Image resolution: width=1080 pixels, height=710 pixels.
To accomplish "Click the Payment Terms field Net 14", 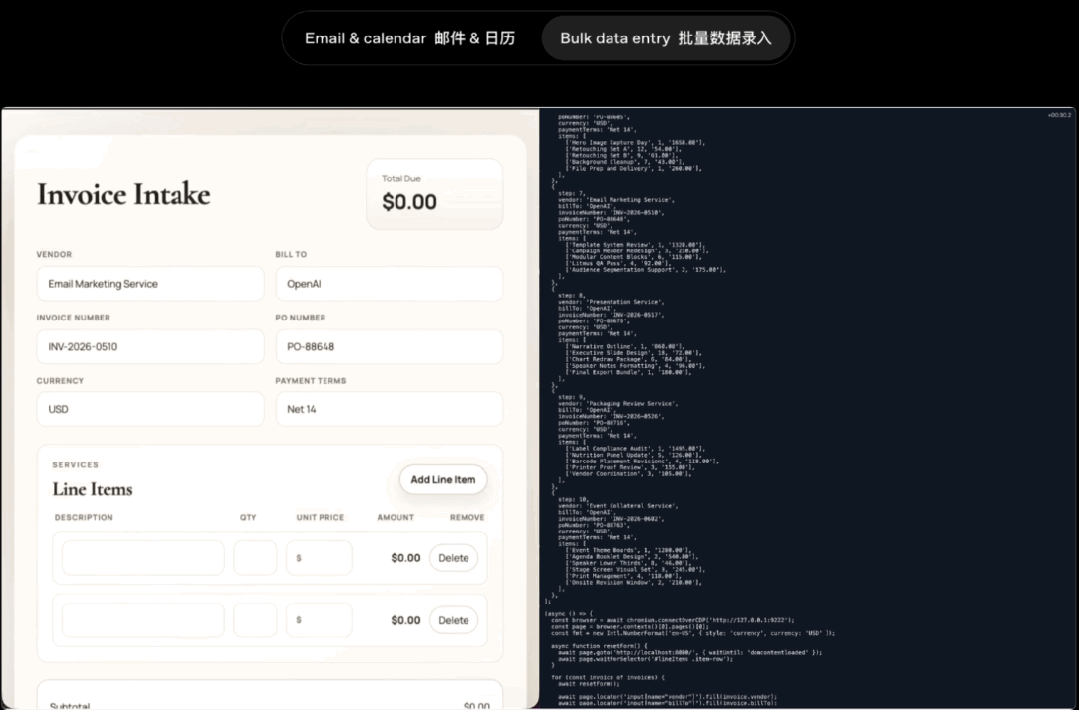I will pyautogui.click(x=389, y=409).
